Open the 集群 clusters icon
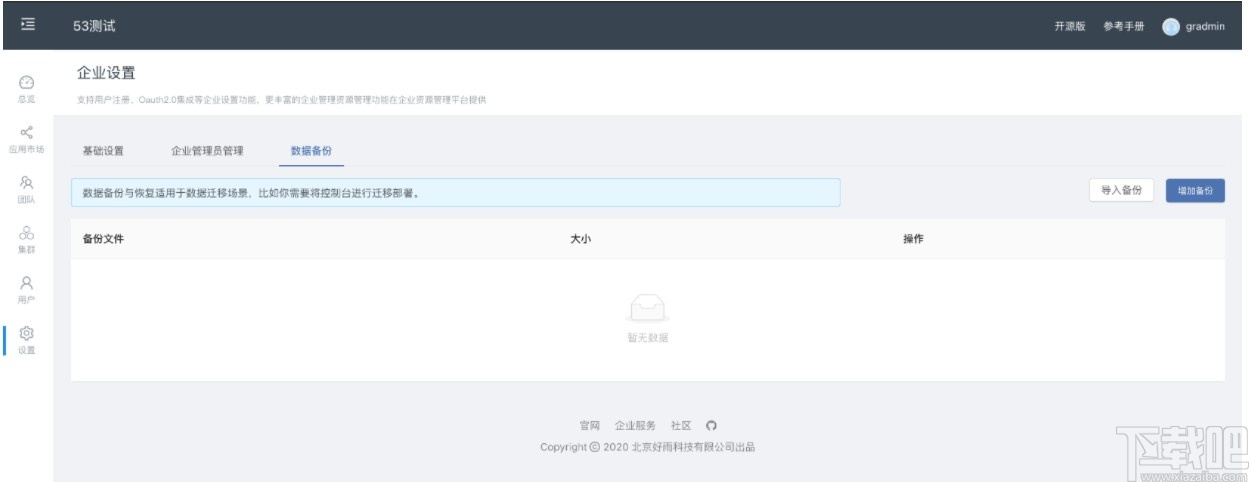The width and height of the screenshot is (1251, 482). pos(27,233)
